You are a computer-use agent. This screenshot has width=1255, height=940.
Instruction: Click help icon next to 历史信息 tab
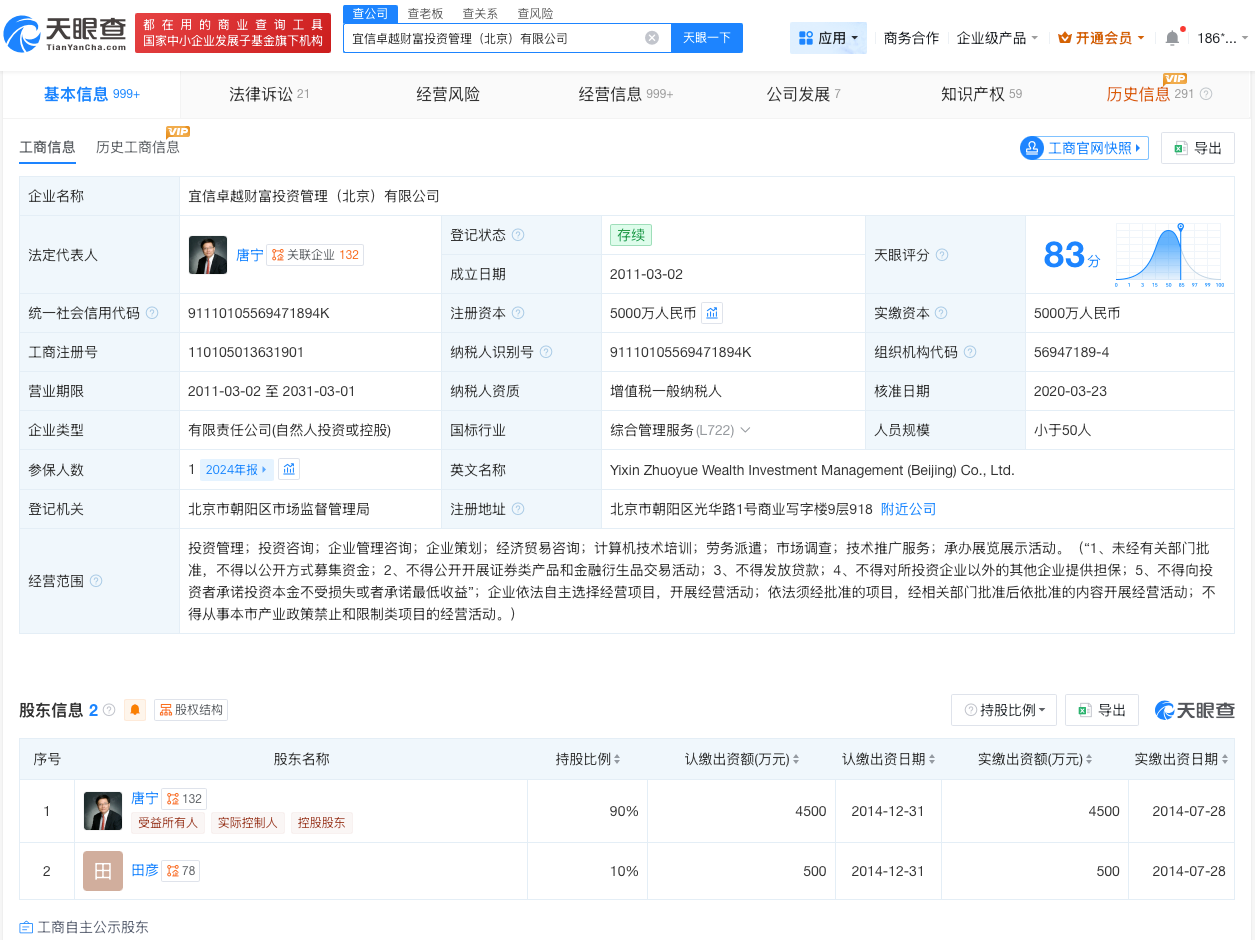1206,94
